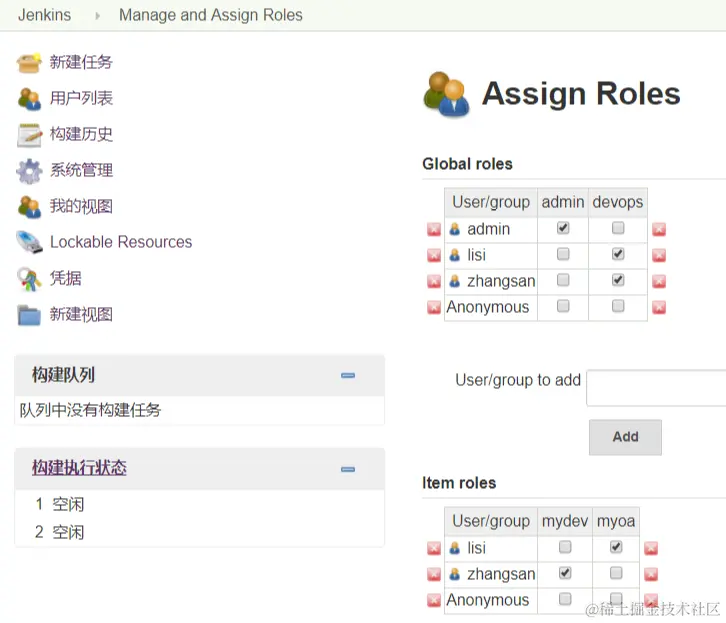Click the 我的视图 people icon

point(29,207)
